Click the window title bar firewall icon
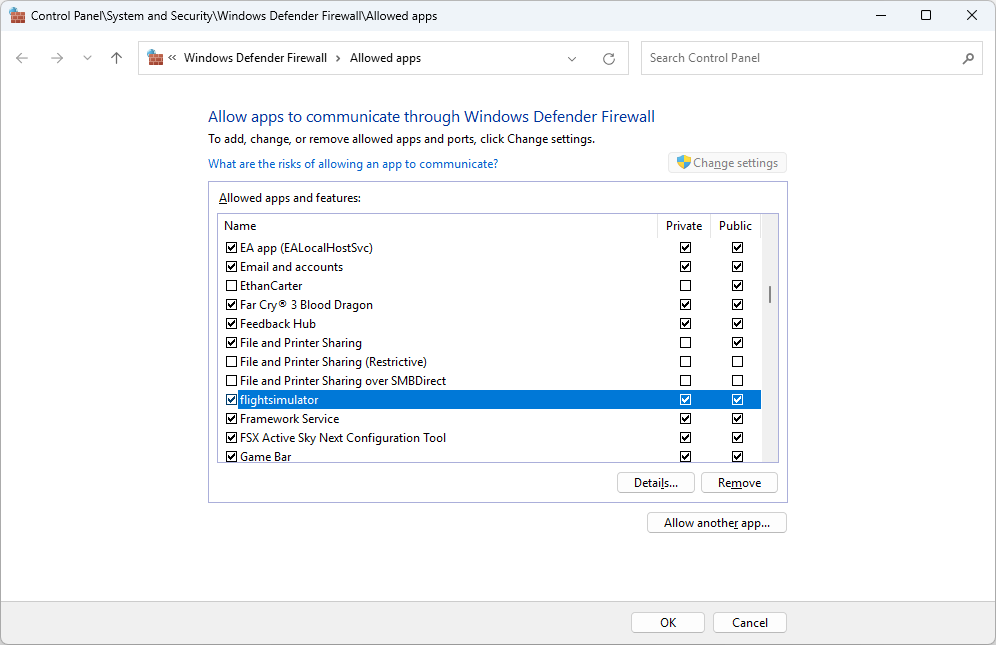 [17, 15]
